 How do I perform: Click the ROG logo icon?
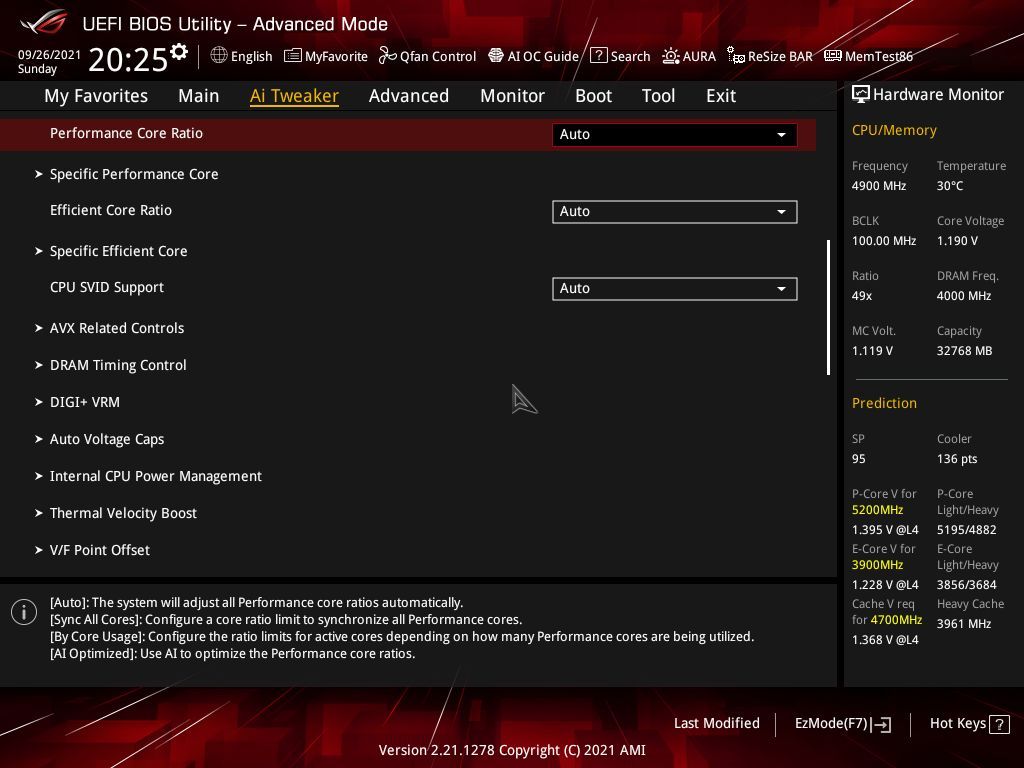click(44, 22)
